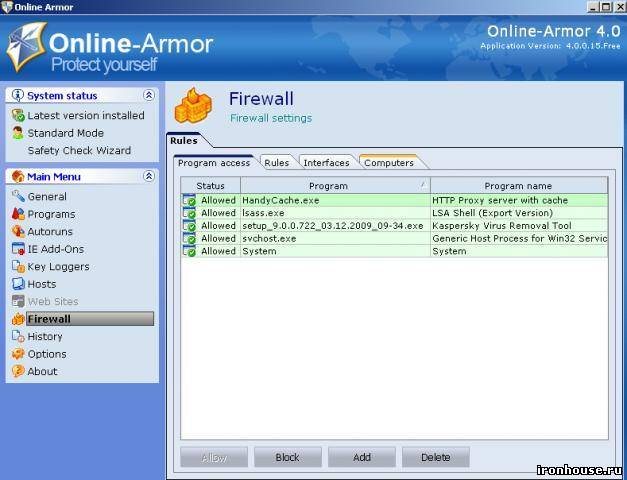Click the Add button
Image resolution: width=627 pixels, height=480 pixels.
(x=362, y=457)
